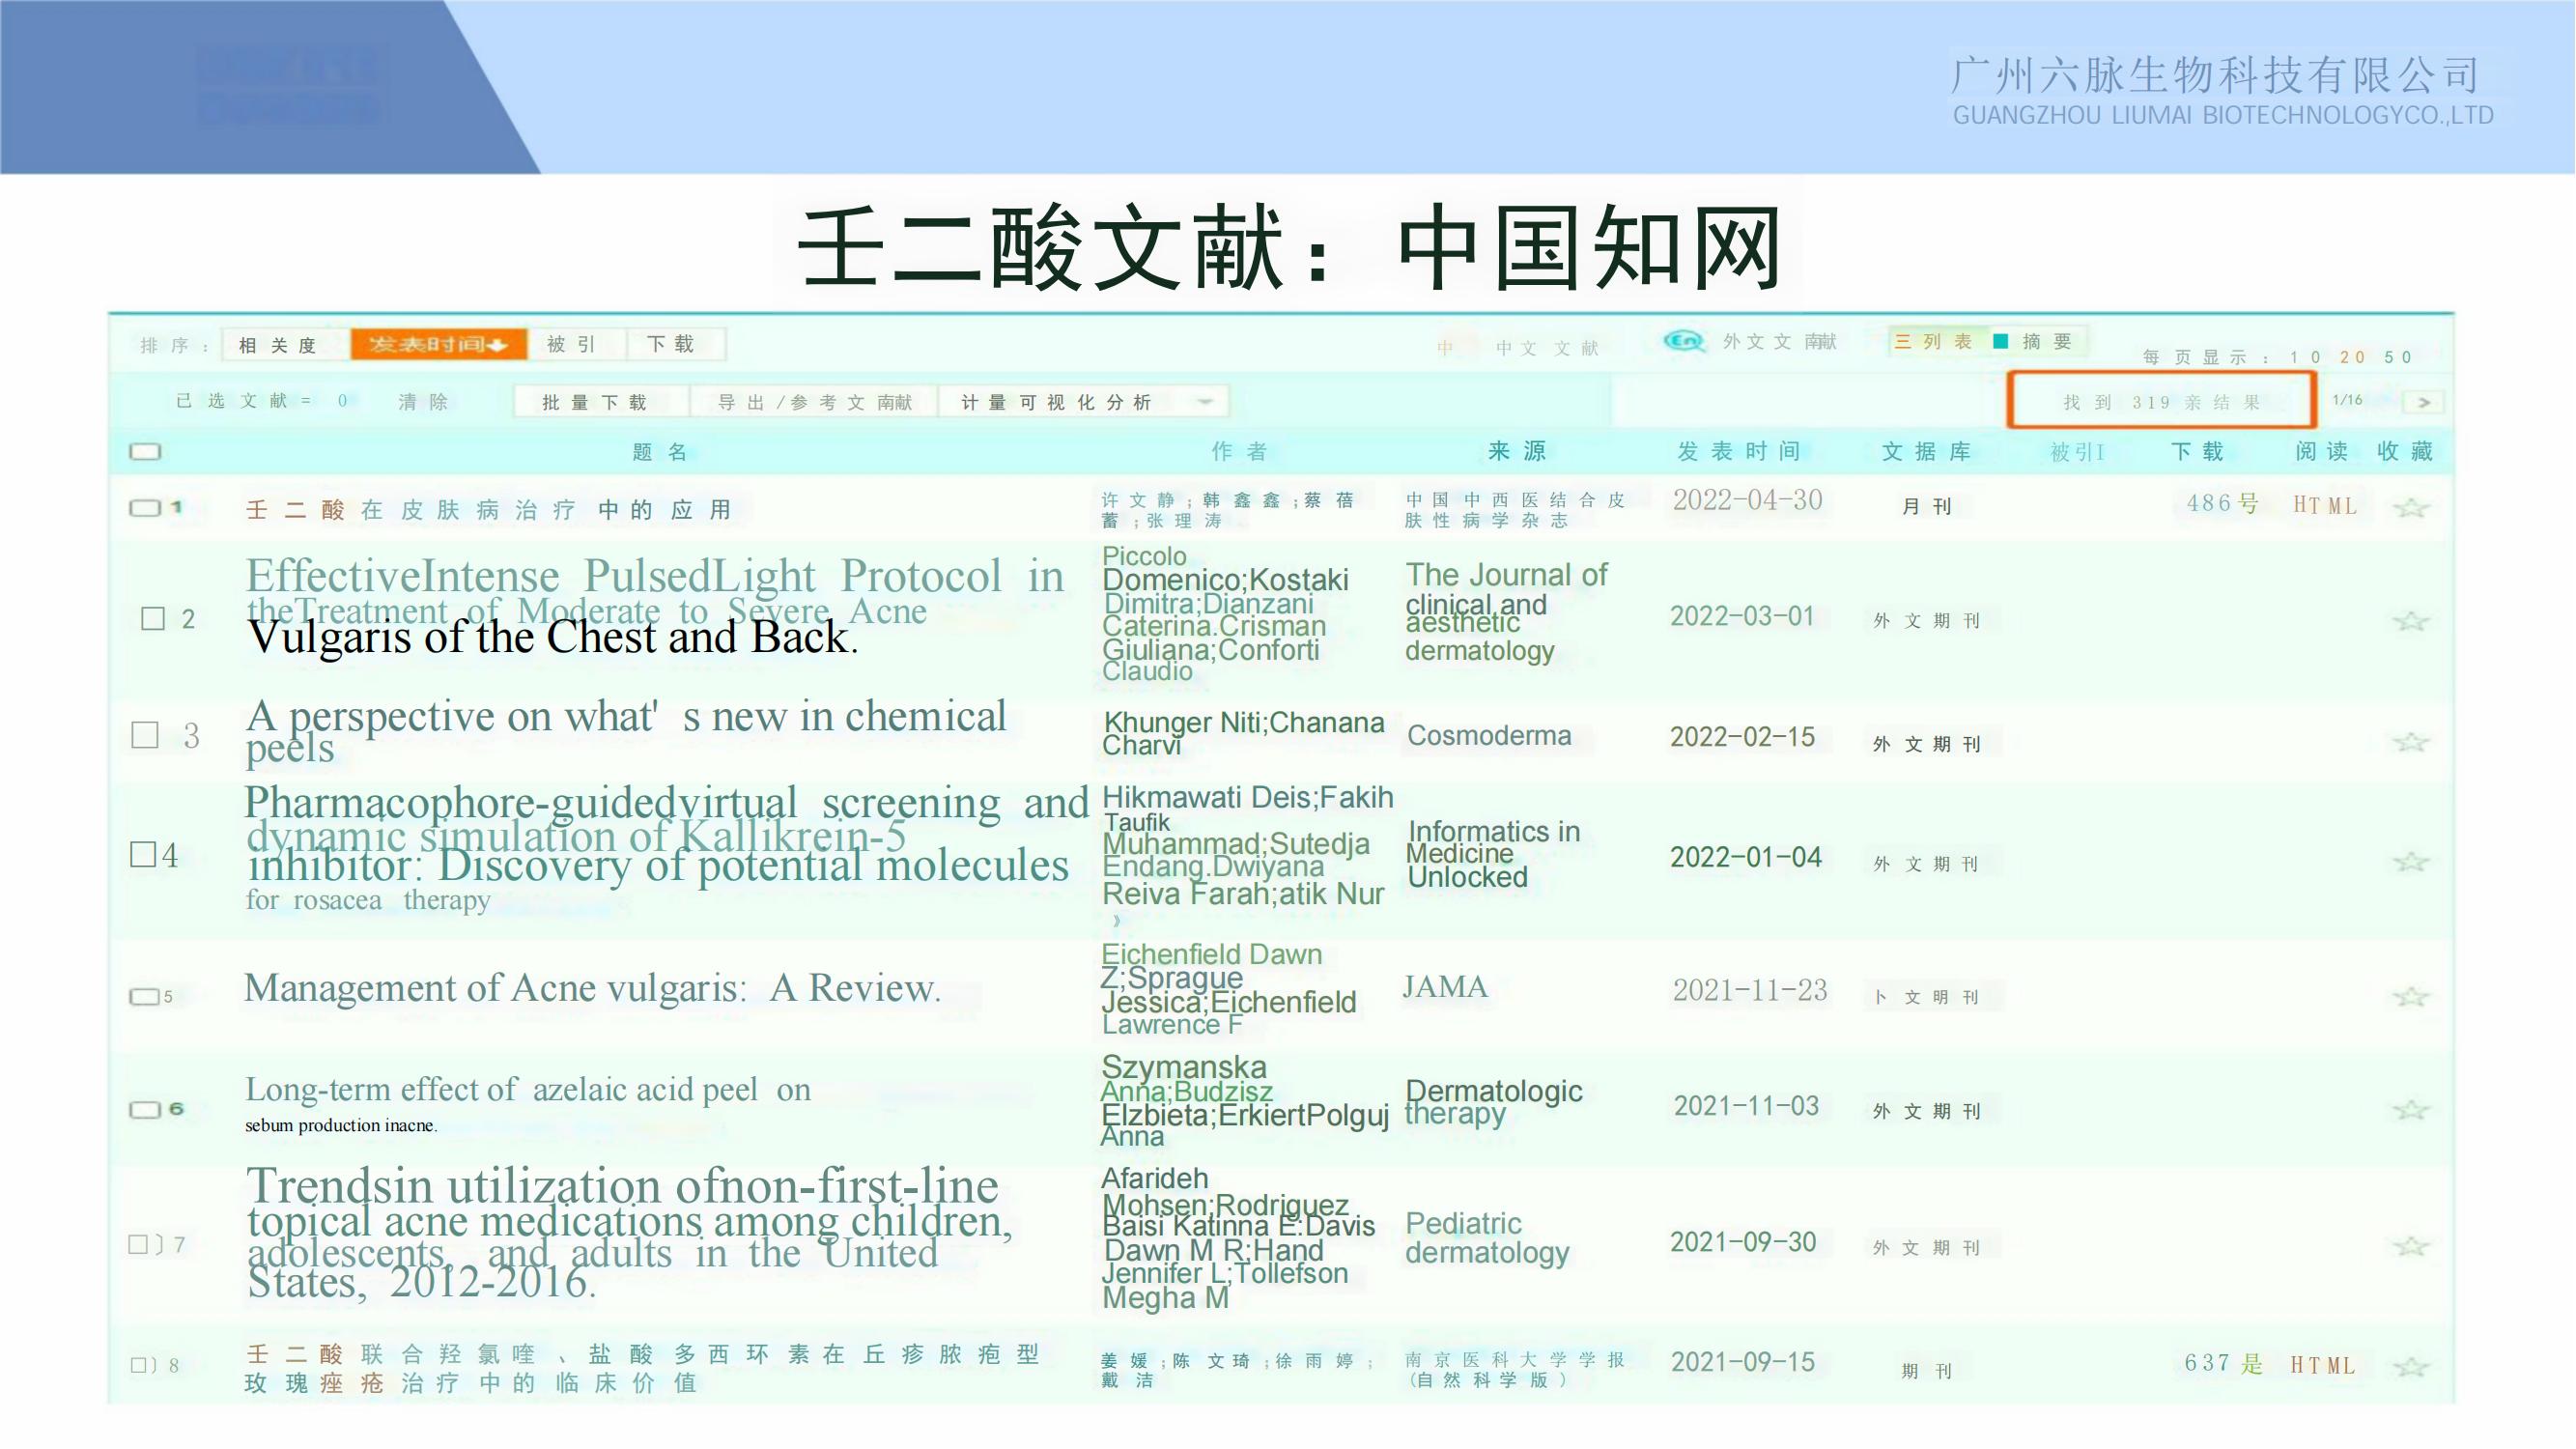
Task: Switch to 外文文献 tab
Action: pyautogui.click(x=1780, y=342)
